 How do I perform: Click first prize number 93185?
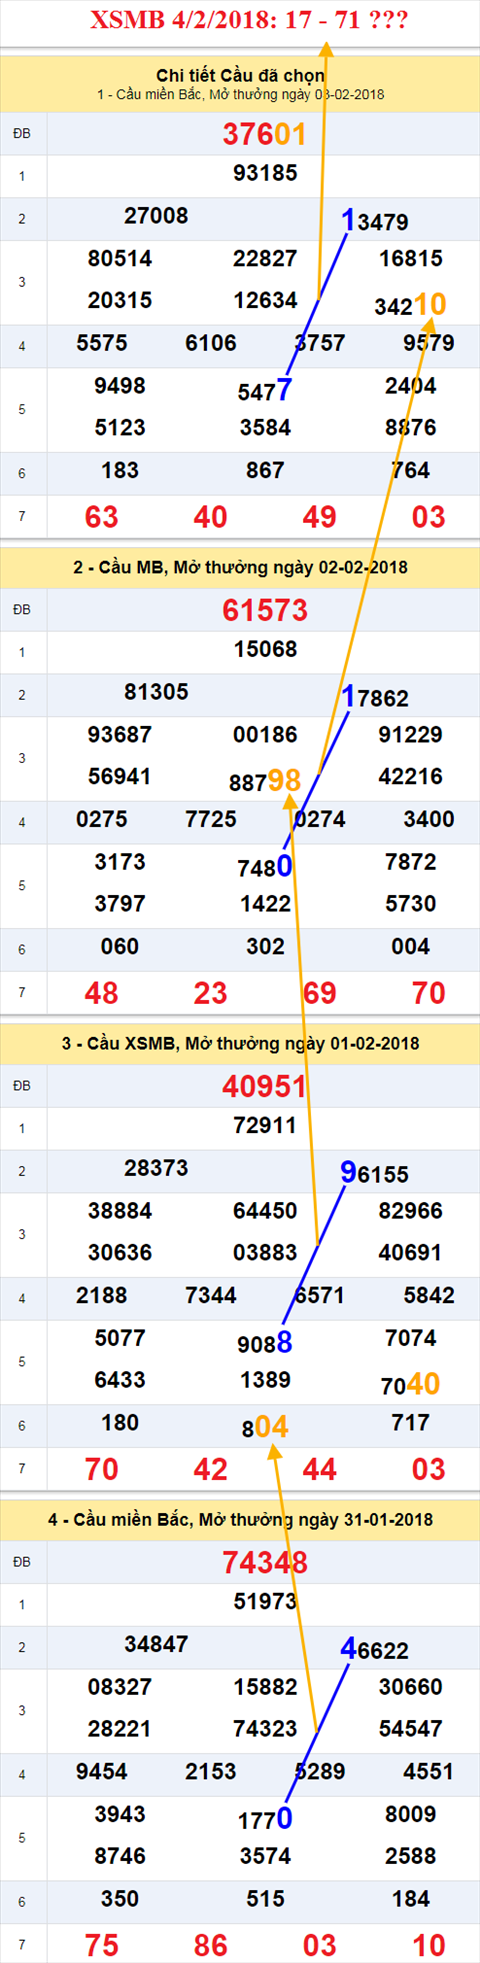click(x=265, y=173)
